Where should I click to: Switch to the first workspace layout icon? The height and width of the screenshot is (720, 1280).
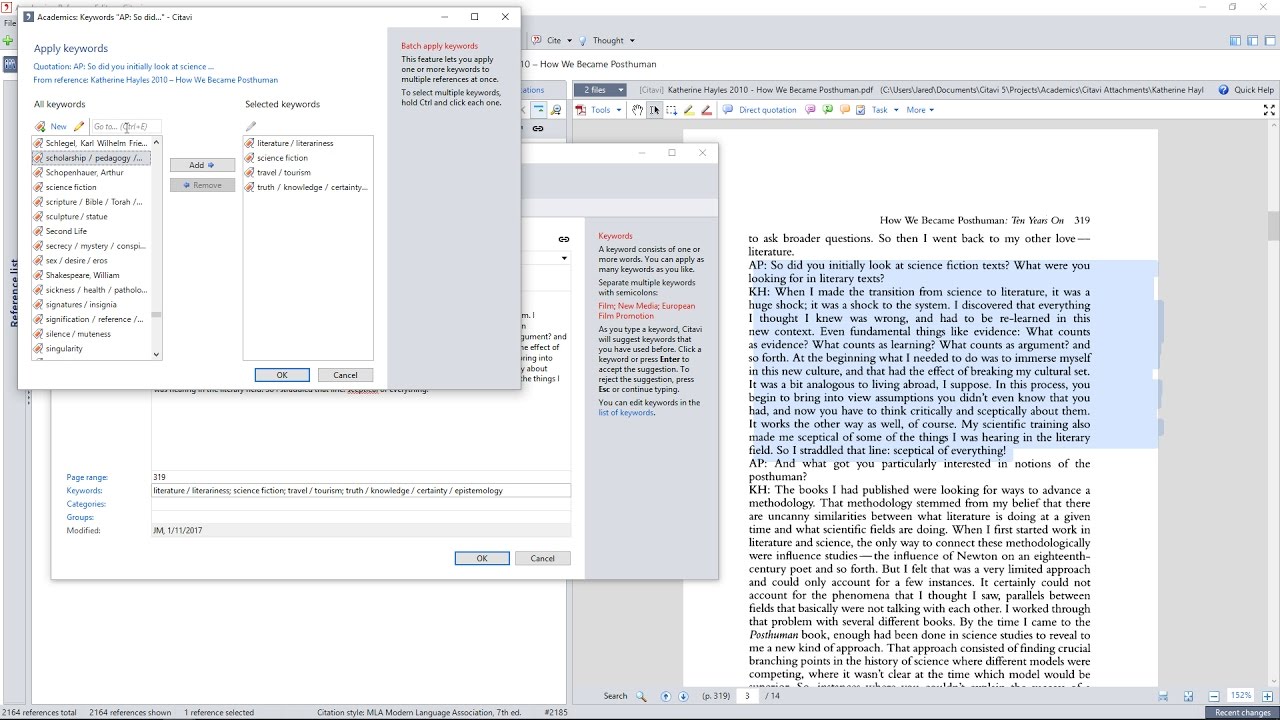click(1236, 40)
